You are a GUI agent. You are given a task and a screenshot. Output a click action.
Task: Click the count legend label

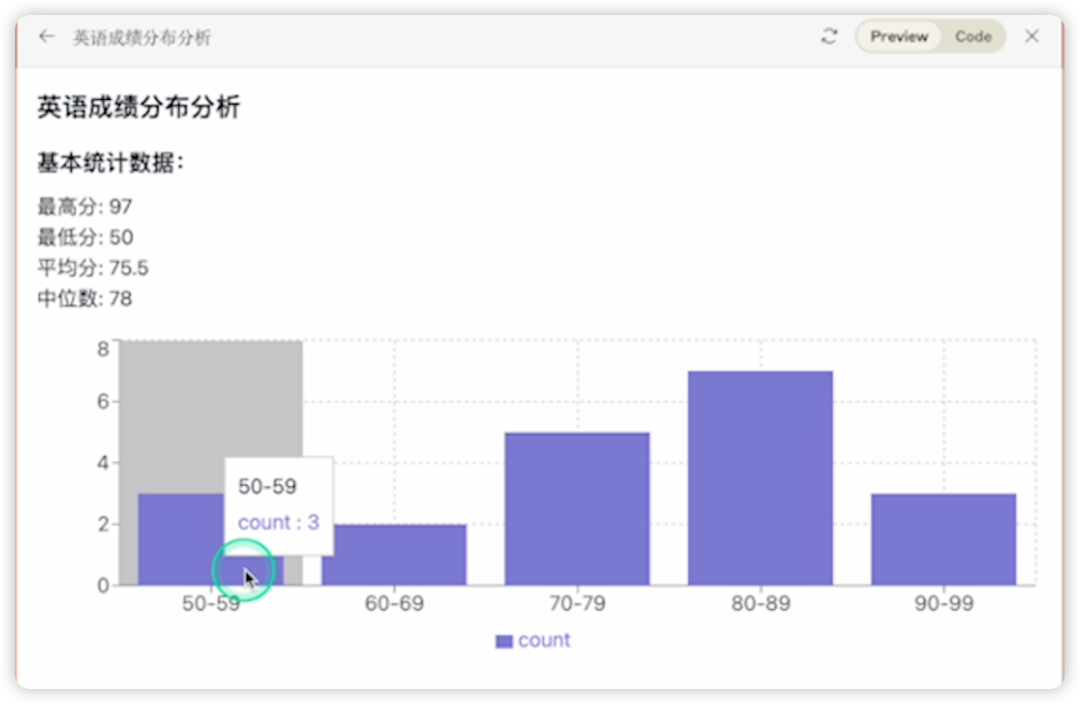[544, 640]
